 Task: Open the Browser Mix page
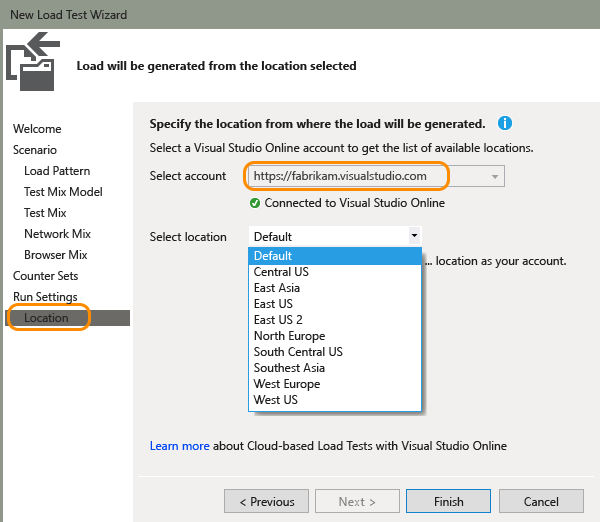[x=56, y=255]
